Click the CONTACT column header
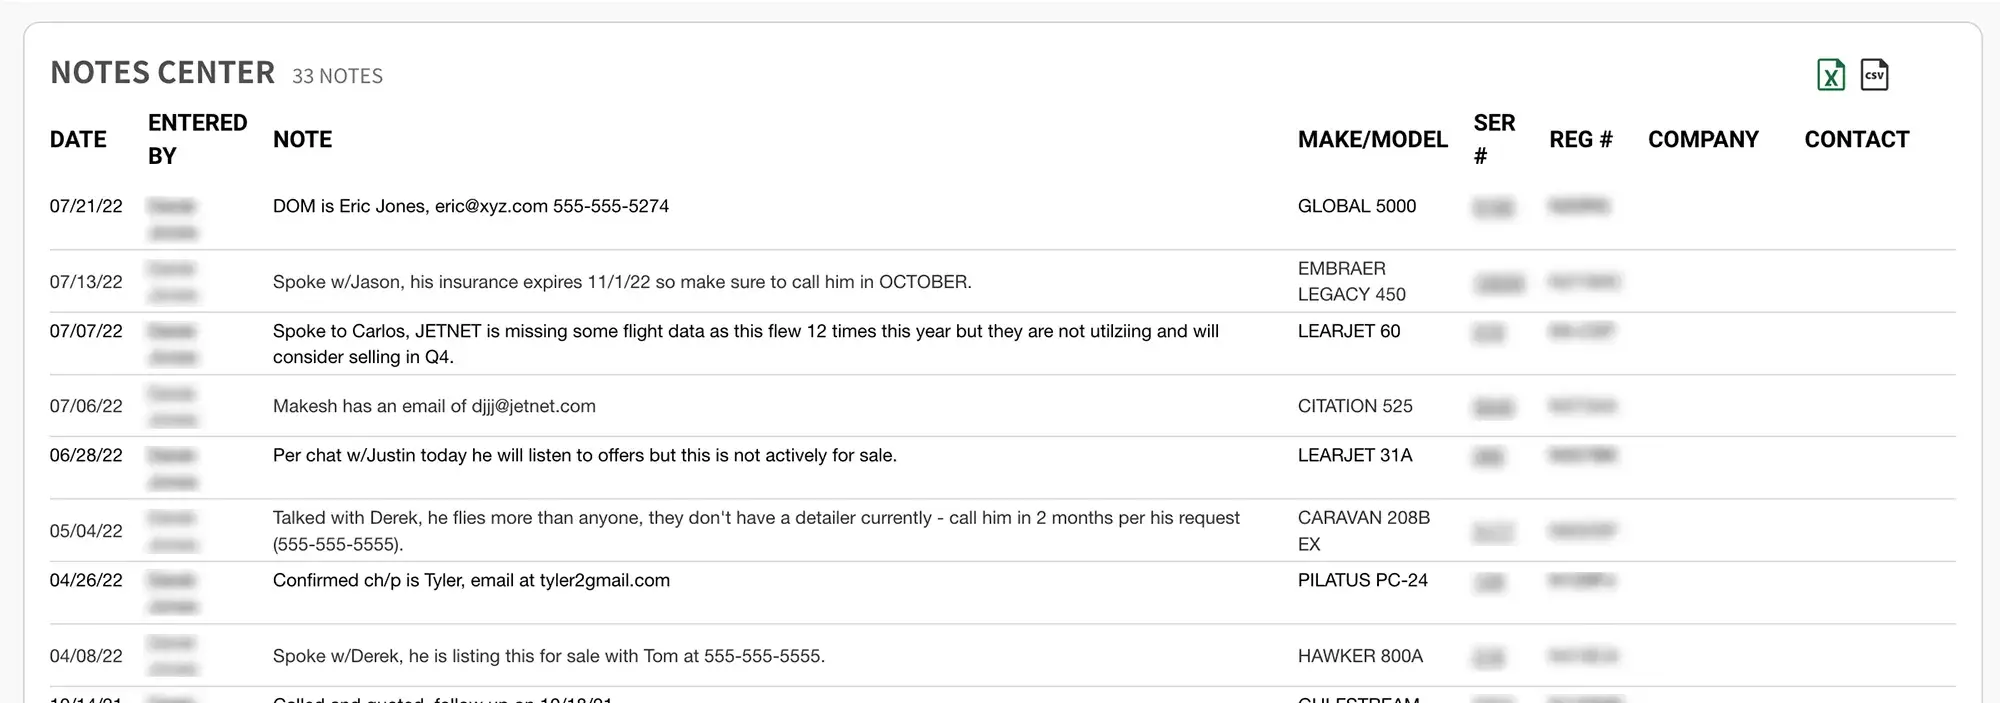 coord(1856,139)
